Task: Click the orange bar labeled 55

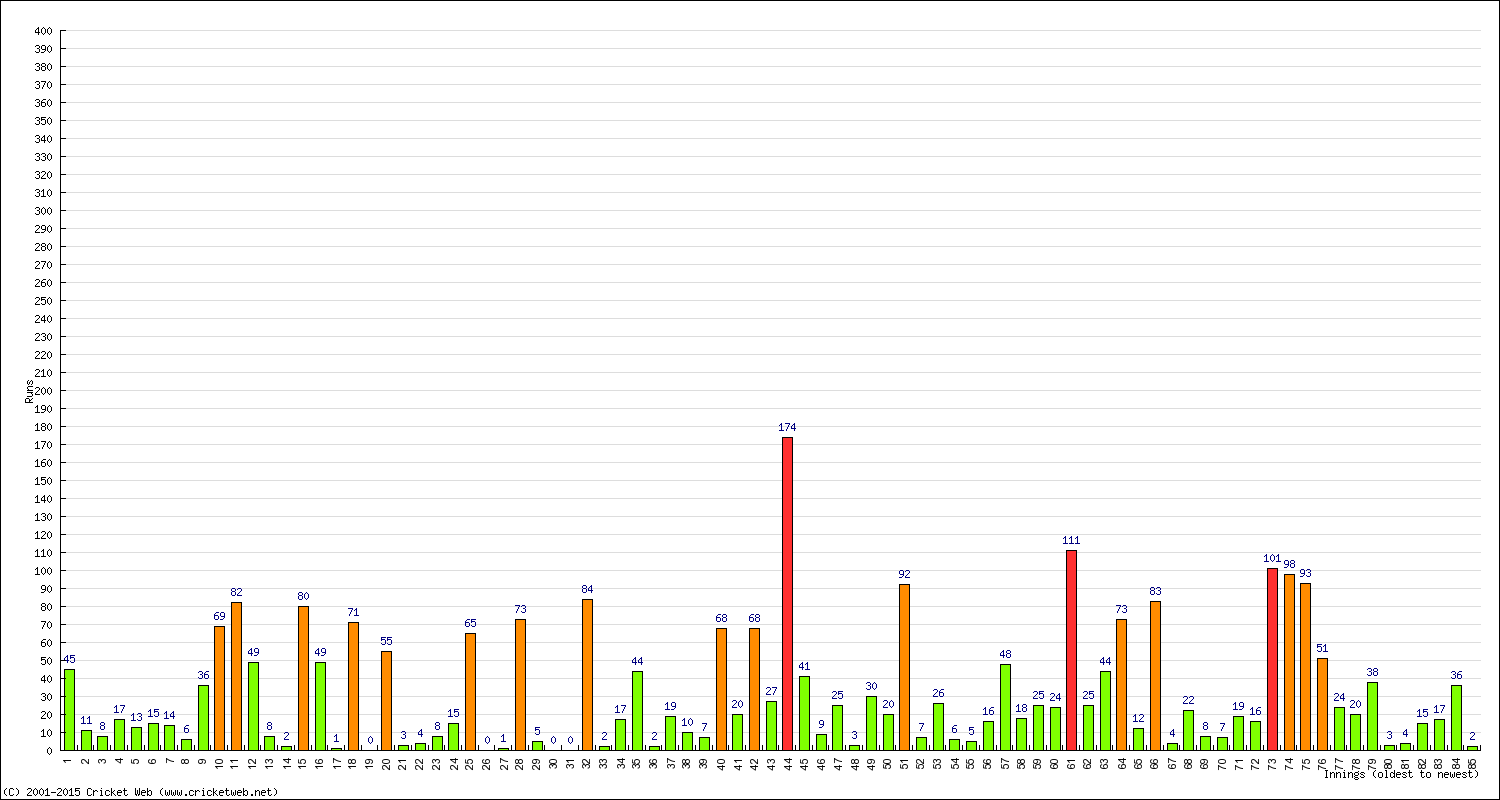Action: (x=386, y=701)
